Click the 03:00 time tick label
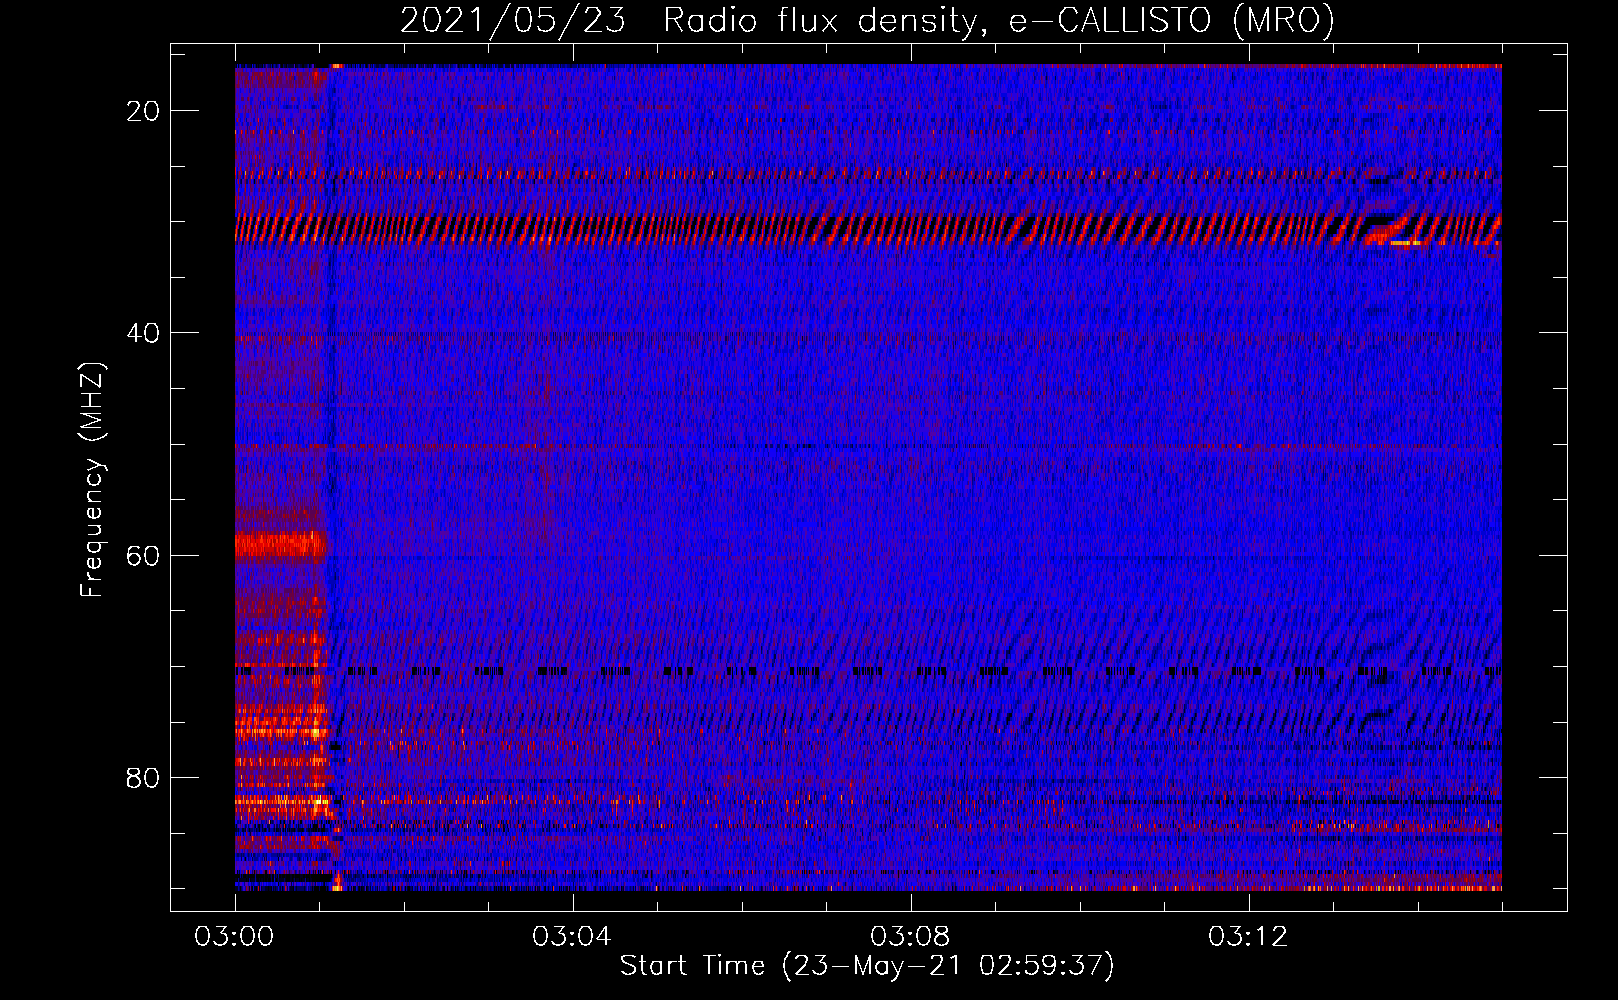 pyautogui.click(x=234, y=937)
